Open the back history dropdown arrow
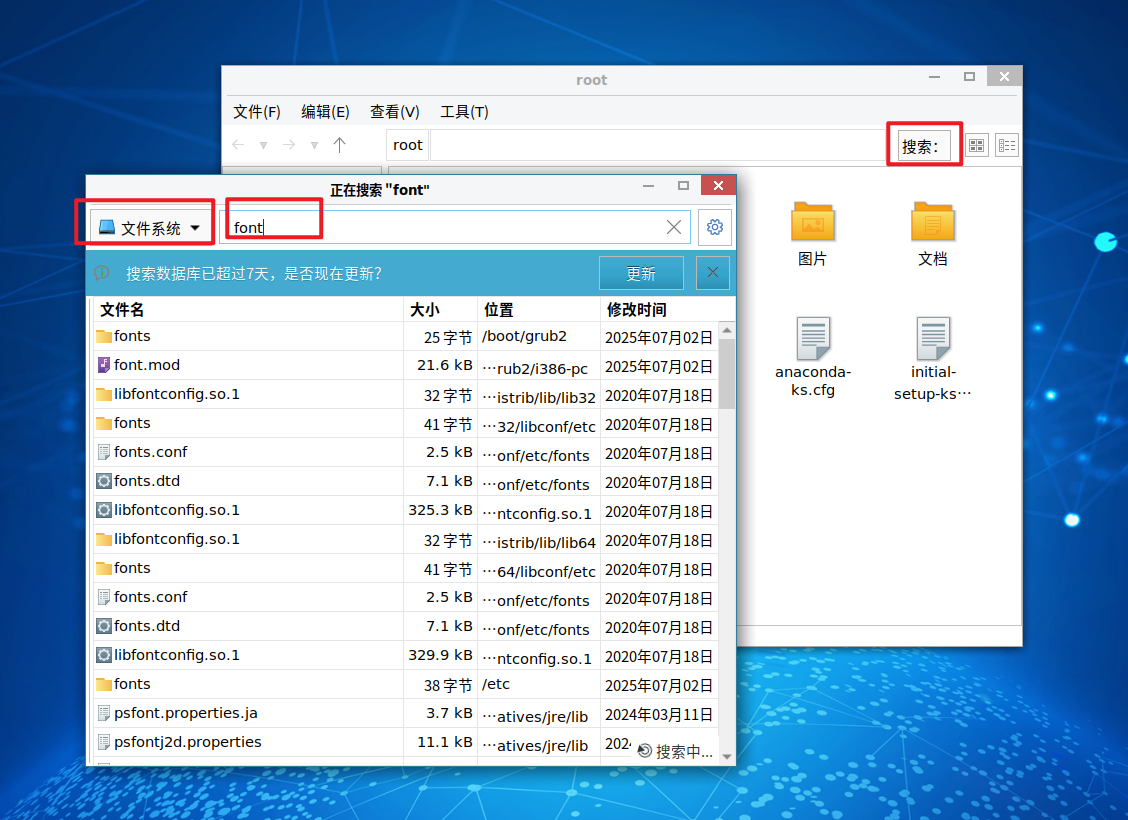Screen dimensions: 1128x820 (x=263, y=145)
